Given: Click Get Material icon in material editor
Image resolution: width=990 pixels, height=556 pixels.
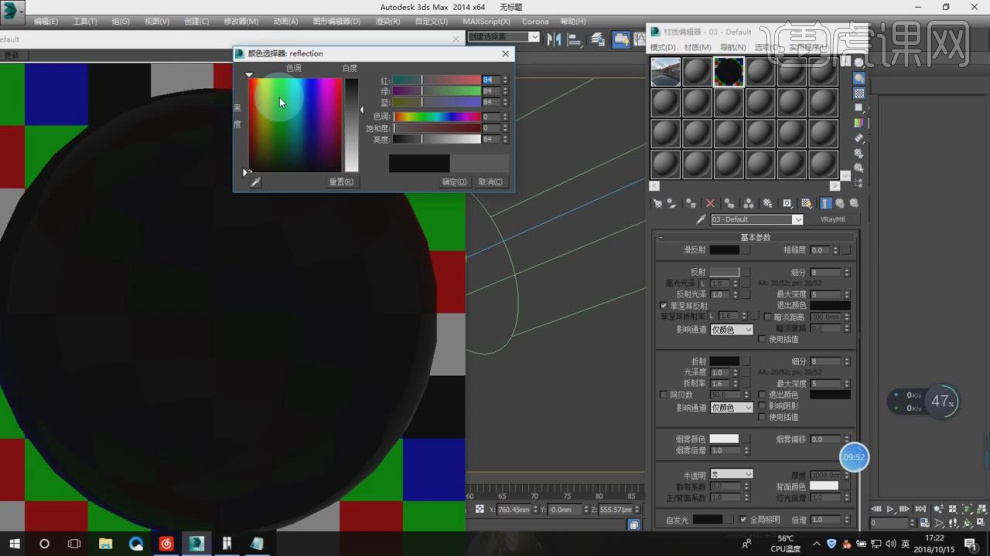Looking at the screenshot, I should tap(657, 203).
